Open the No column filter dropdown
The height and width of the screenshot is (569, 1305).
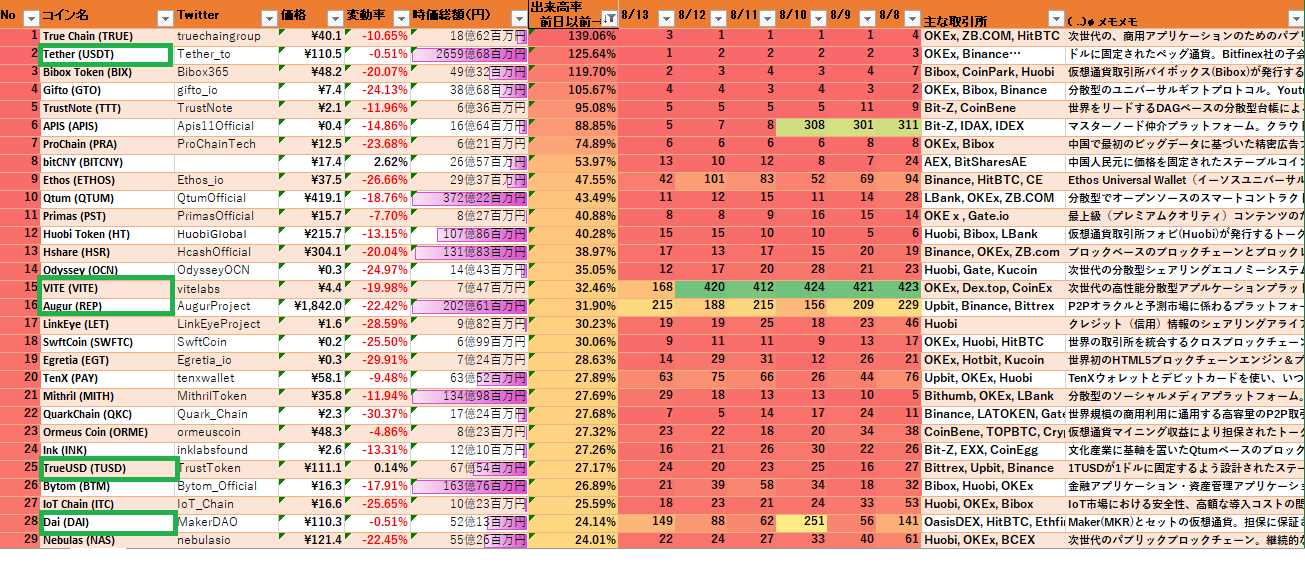[30, 18]
